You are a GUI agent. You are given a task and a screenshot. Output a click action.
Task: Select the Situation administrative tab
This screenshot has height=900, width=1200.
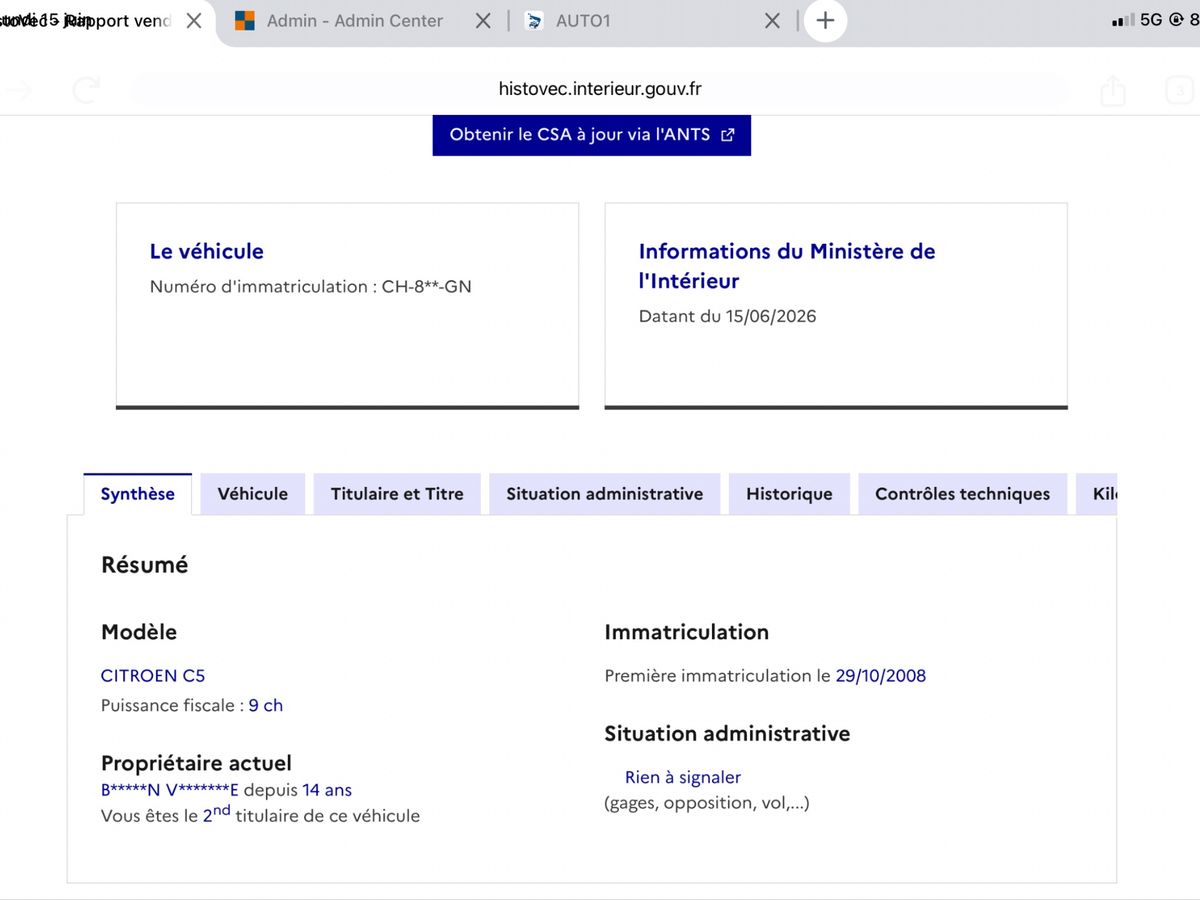pos(605,494)
